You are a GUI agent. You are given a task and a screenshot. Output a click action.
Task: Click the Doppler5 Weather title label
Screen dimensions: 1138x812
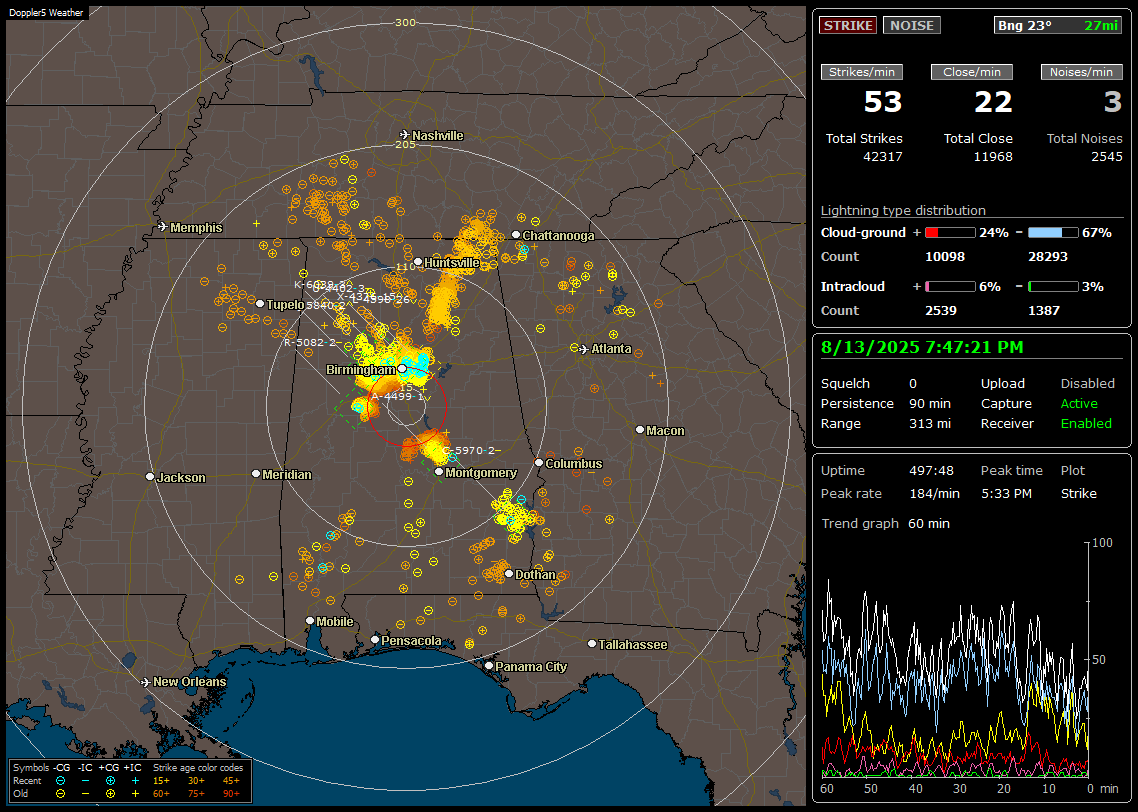tap(46, 12)
